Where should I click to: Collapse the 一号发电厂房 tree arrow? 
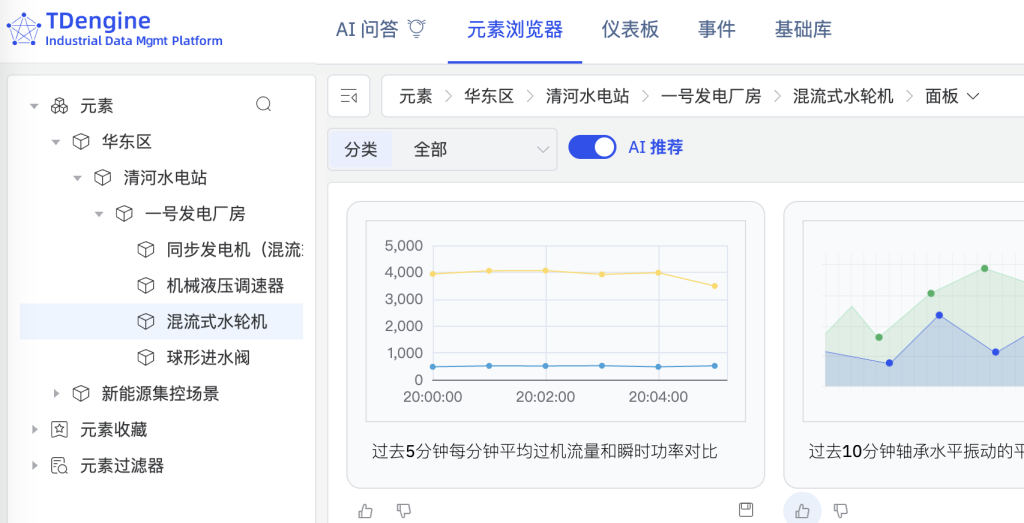tap(99, 214)
